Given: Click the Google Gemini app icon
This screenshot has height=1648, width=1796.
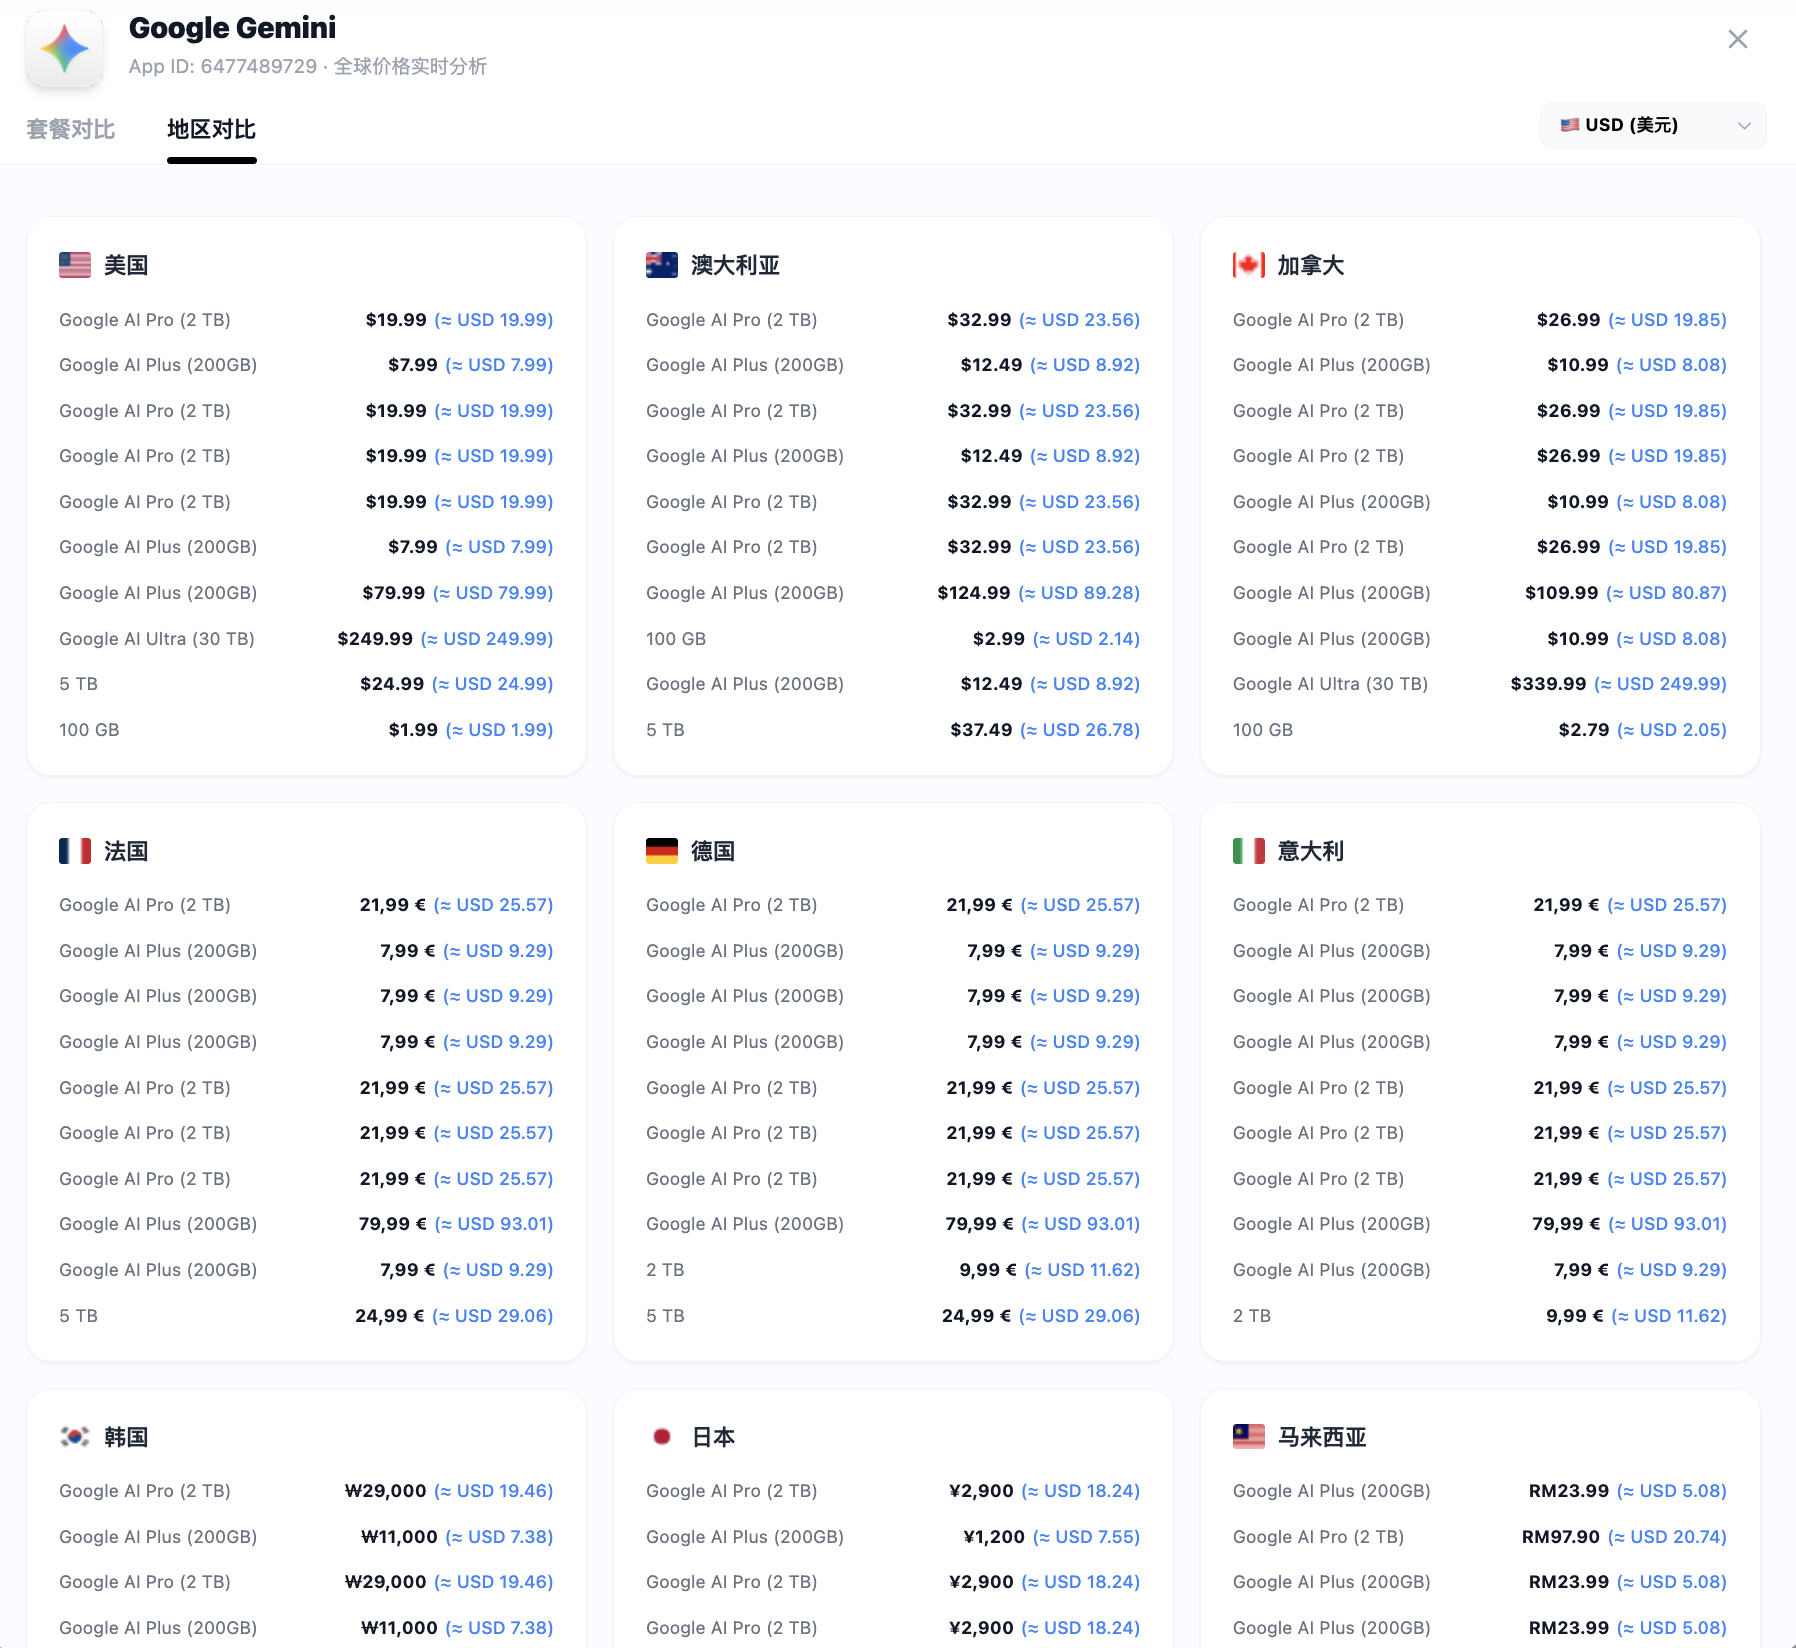Looking at the screenshot, I should [x=64, y=49].
